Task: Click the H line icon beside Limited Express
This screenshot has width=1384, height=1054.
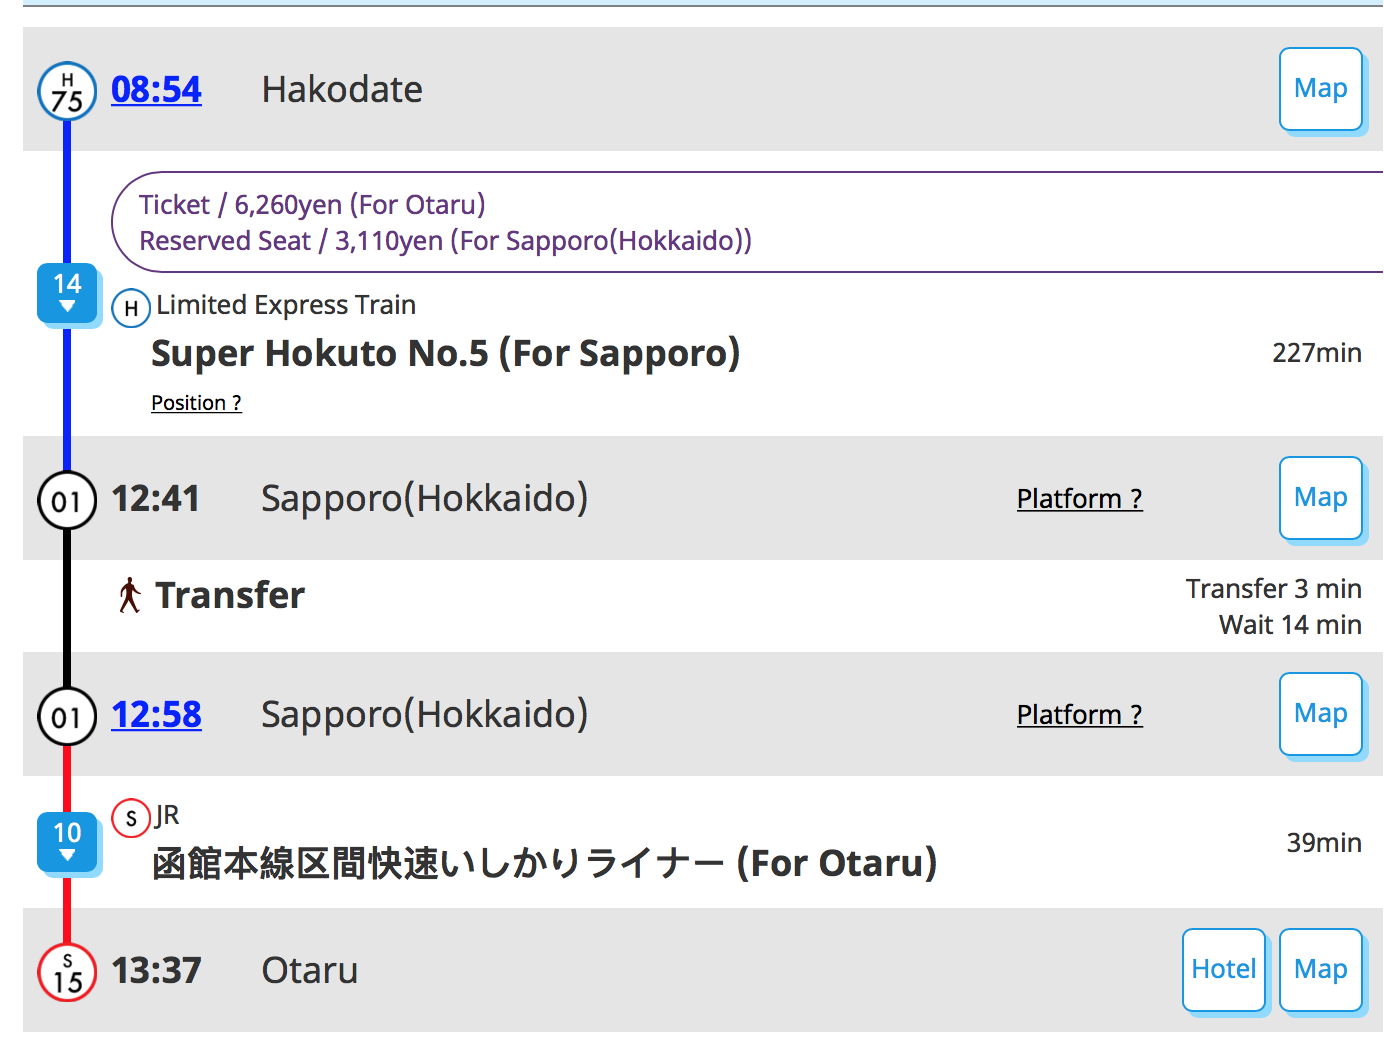Action: [x=131, y=308]
